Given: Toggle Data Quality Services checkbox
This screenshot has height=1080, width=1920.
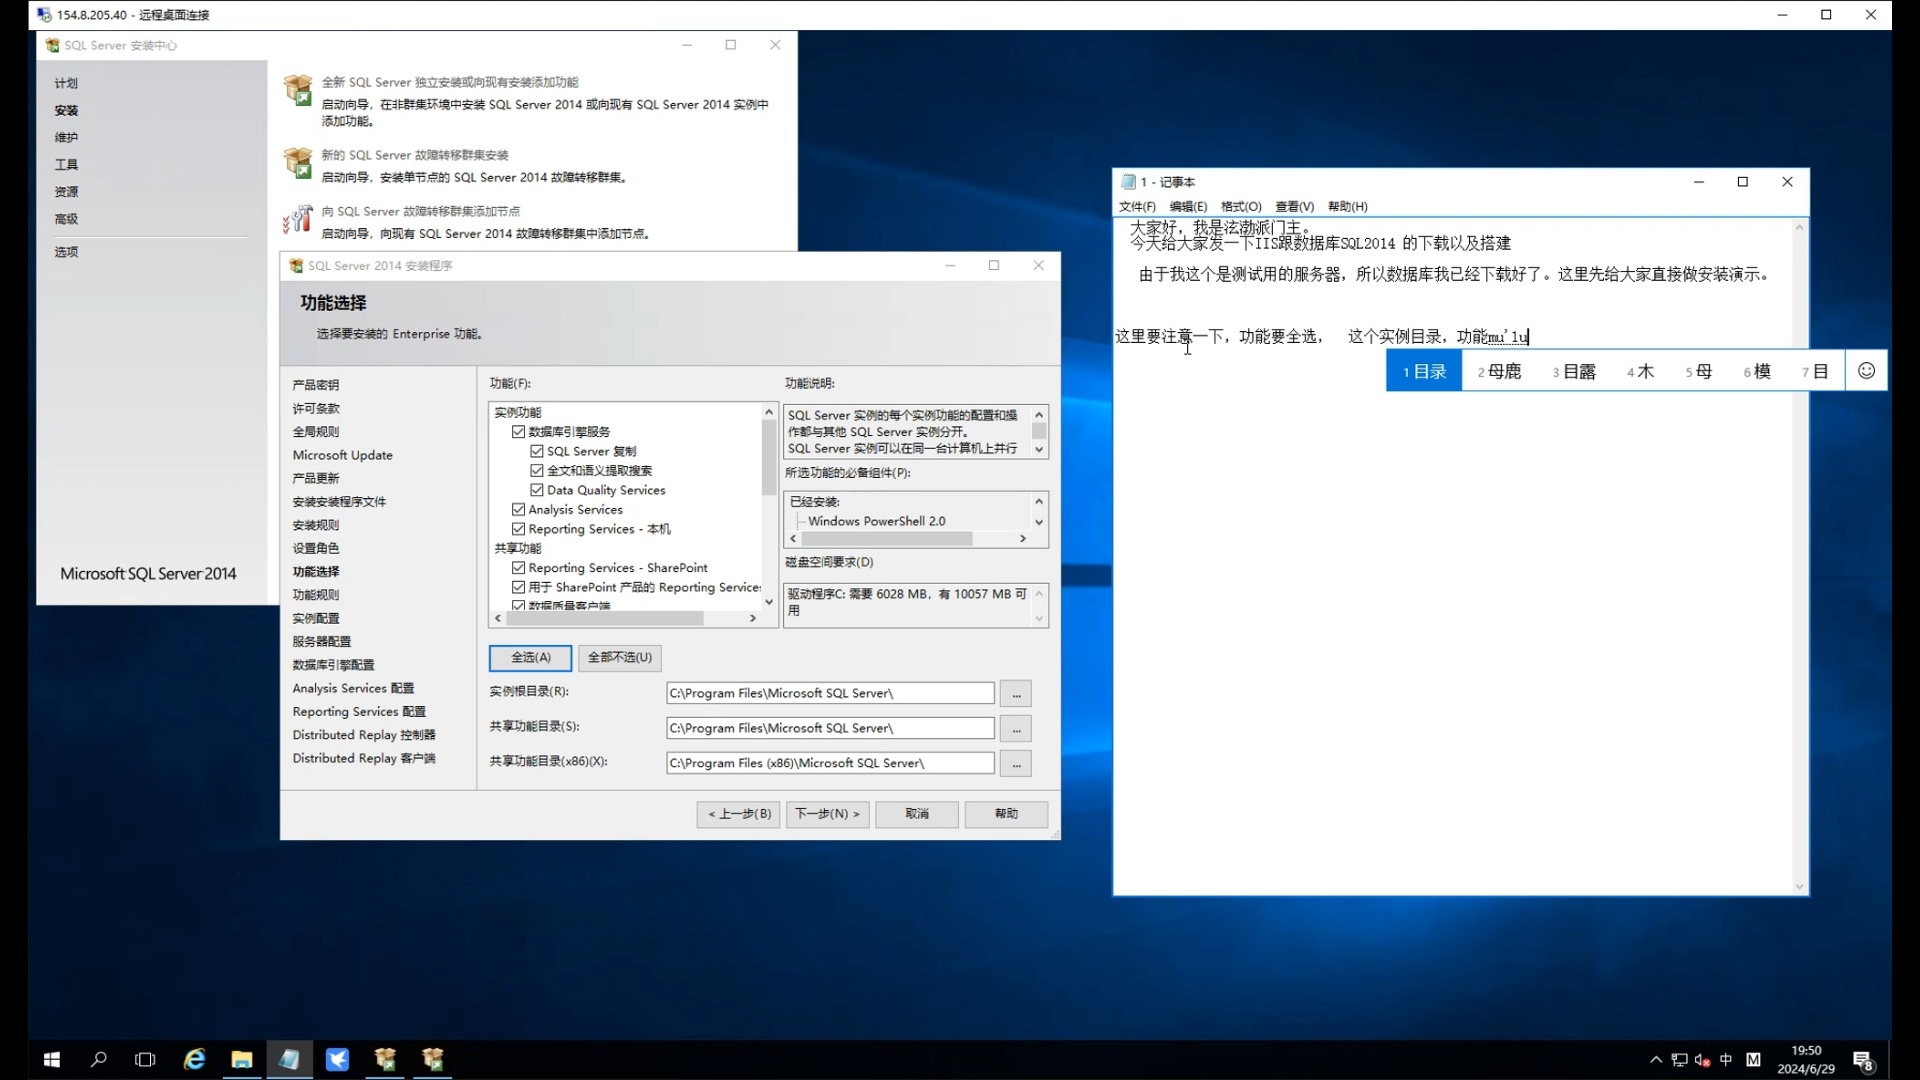Looking at the screenshot, I should point(537,490).
